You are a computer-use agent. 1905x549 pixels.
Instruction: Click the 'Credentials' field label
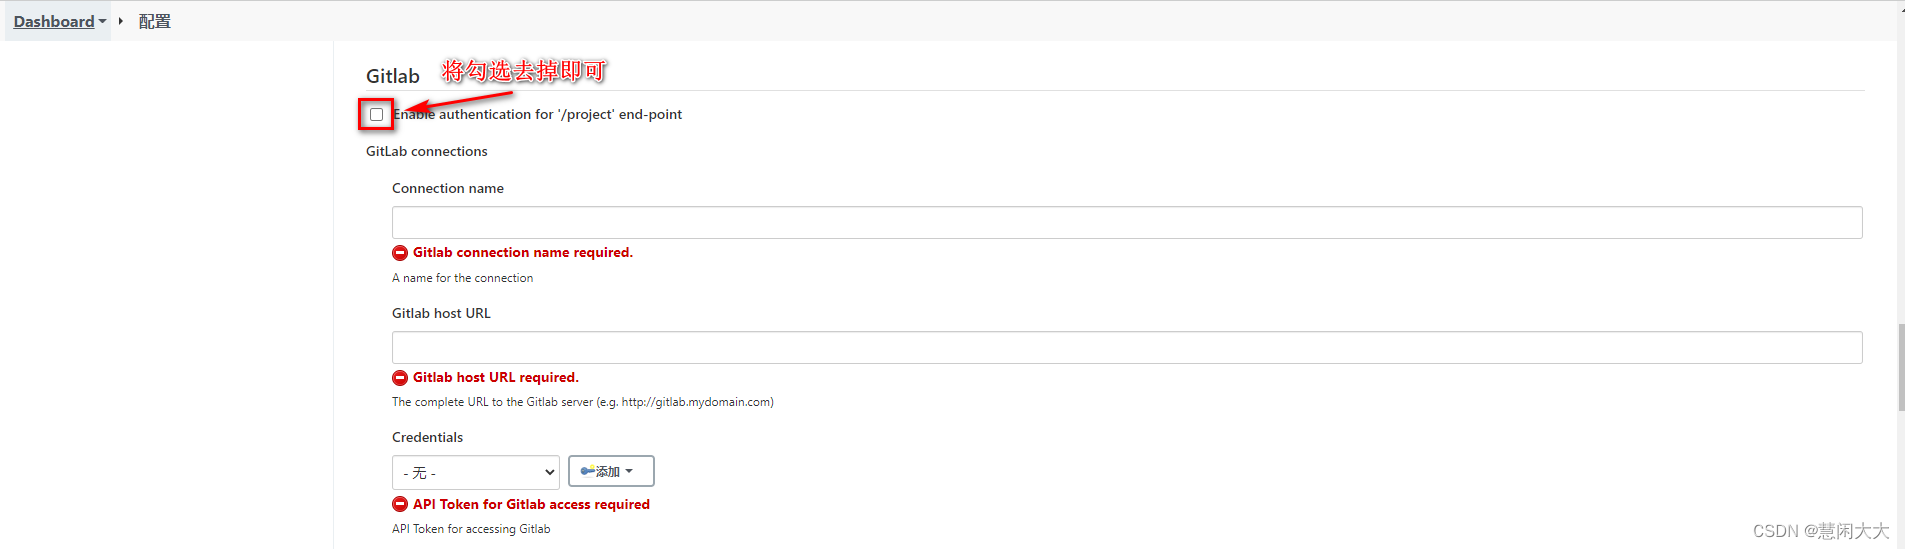[428, 437]
